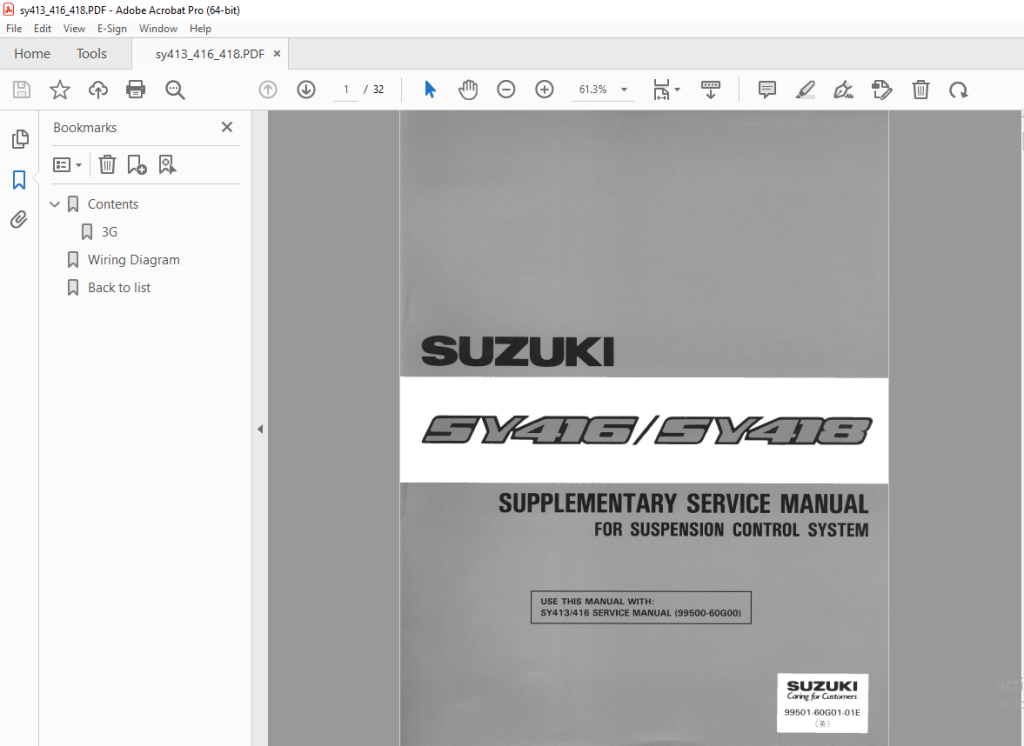
Task: Select the Highlight text tool
Action: tap(805, 89)
